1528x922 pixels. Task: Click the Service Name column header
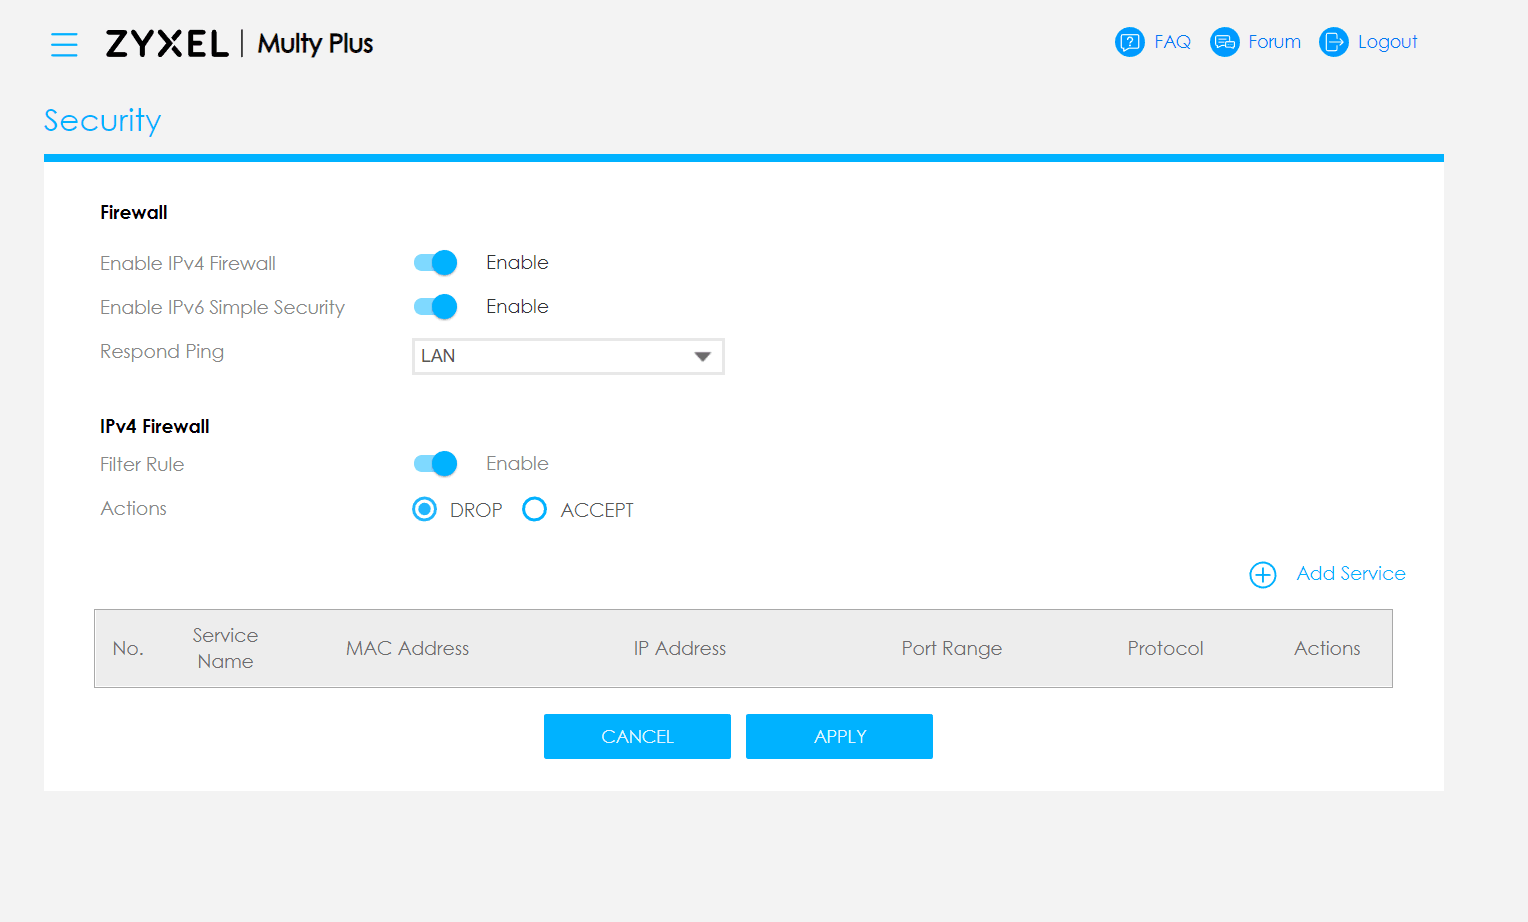[225, 648]
